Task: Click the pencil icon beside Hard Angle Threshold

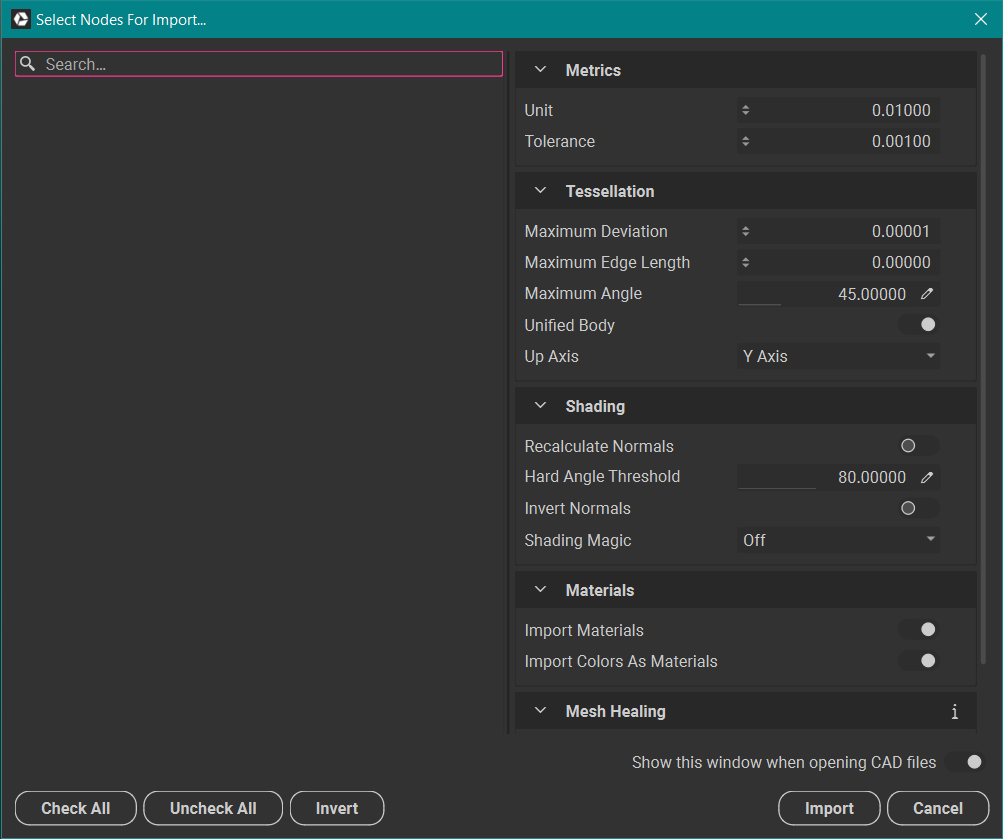Action: 927,477
